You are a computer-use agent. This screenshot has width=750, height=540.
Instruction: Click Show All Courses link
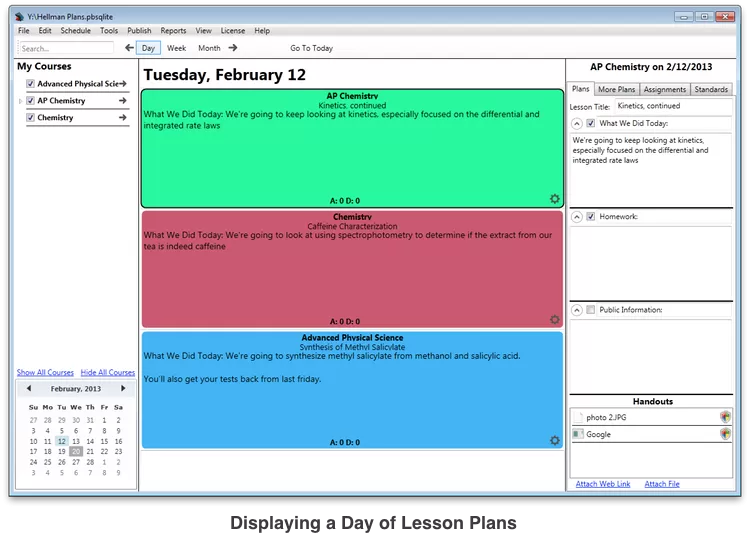45,372
